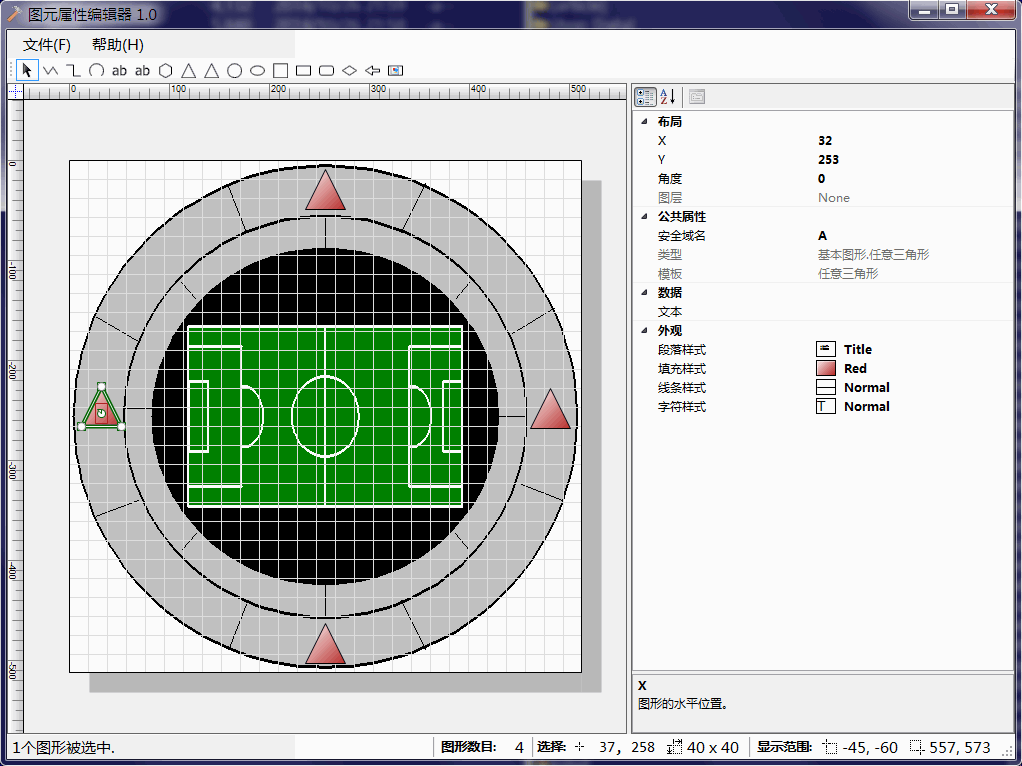
Task: Select the image insert tool
Action: tap(395, 70)
